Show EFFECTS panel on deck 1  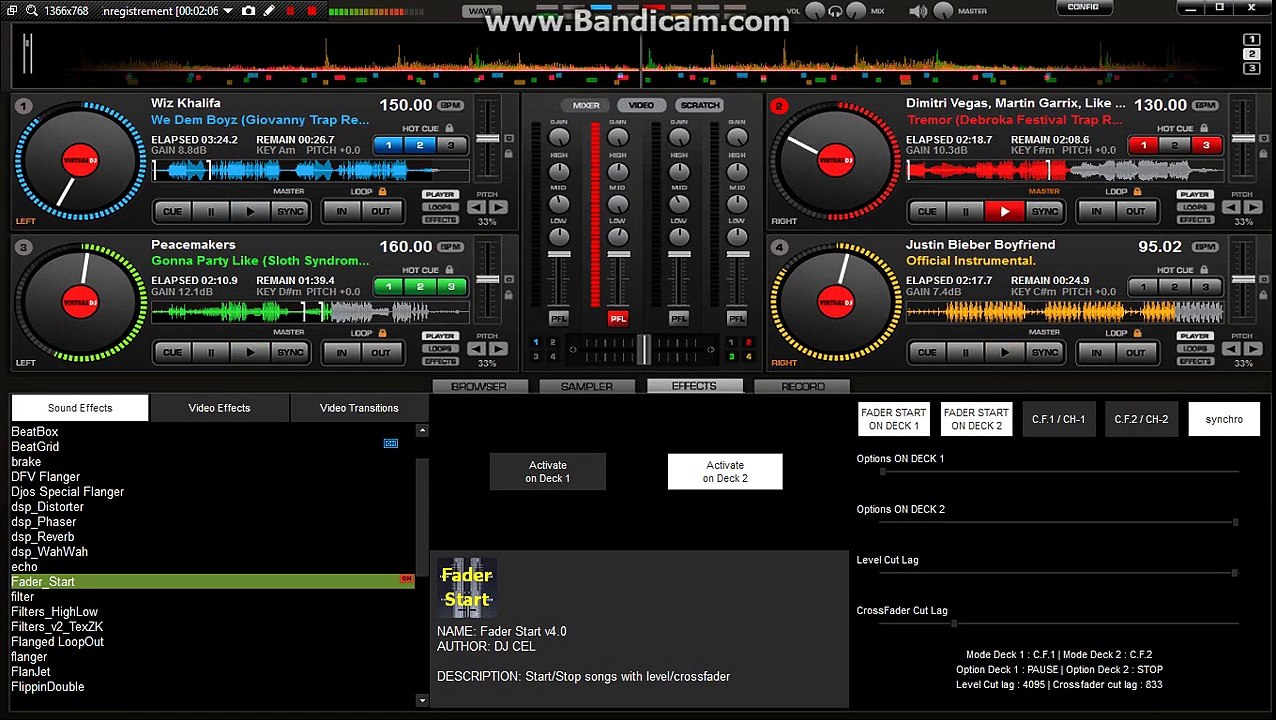[x=440, y=220]
